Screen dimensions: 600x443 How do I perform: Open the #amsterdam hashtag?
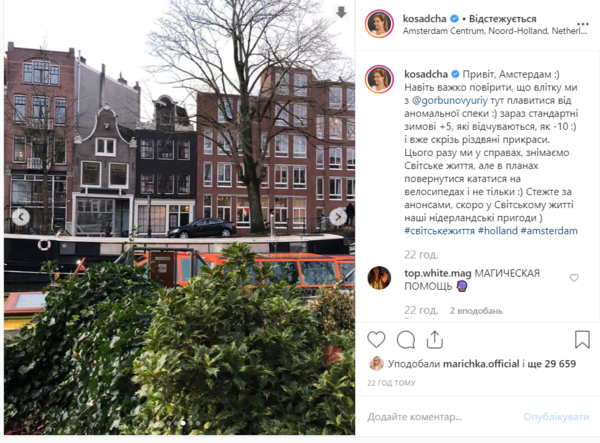pyautogui.click(x=549, y=231)
